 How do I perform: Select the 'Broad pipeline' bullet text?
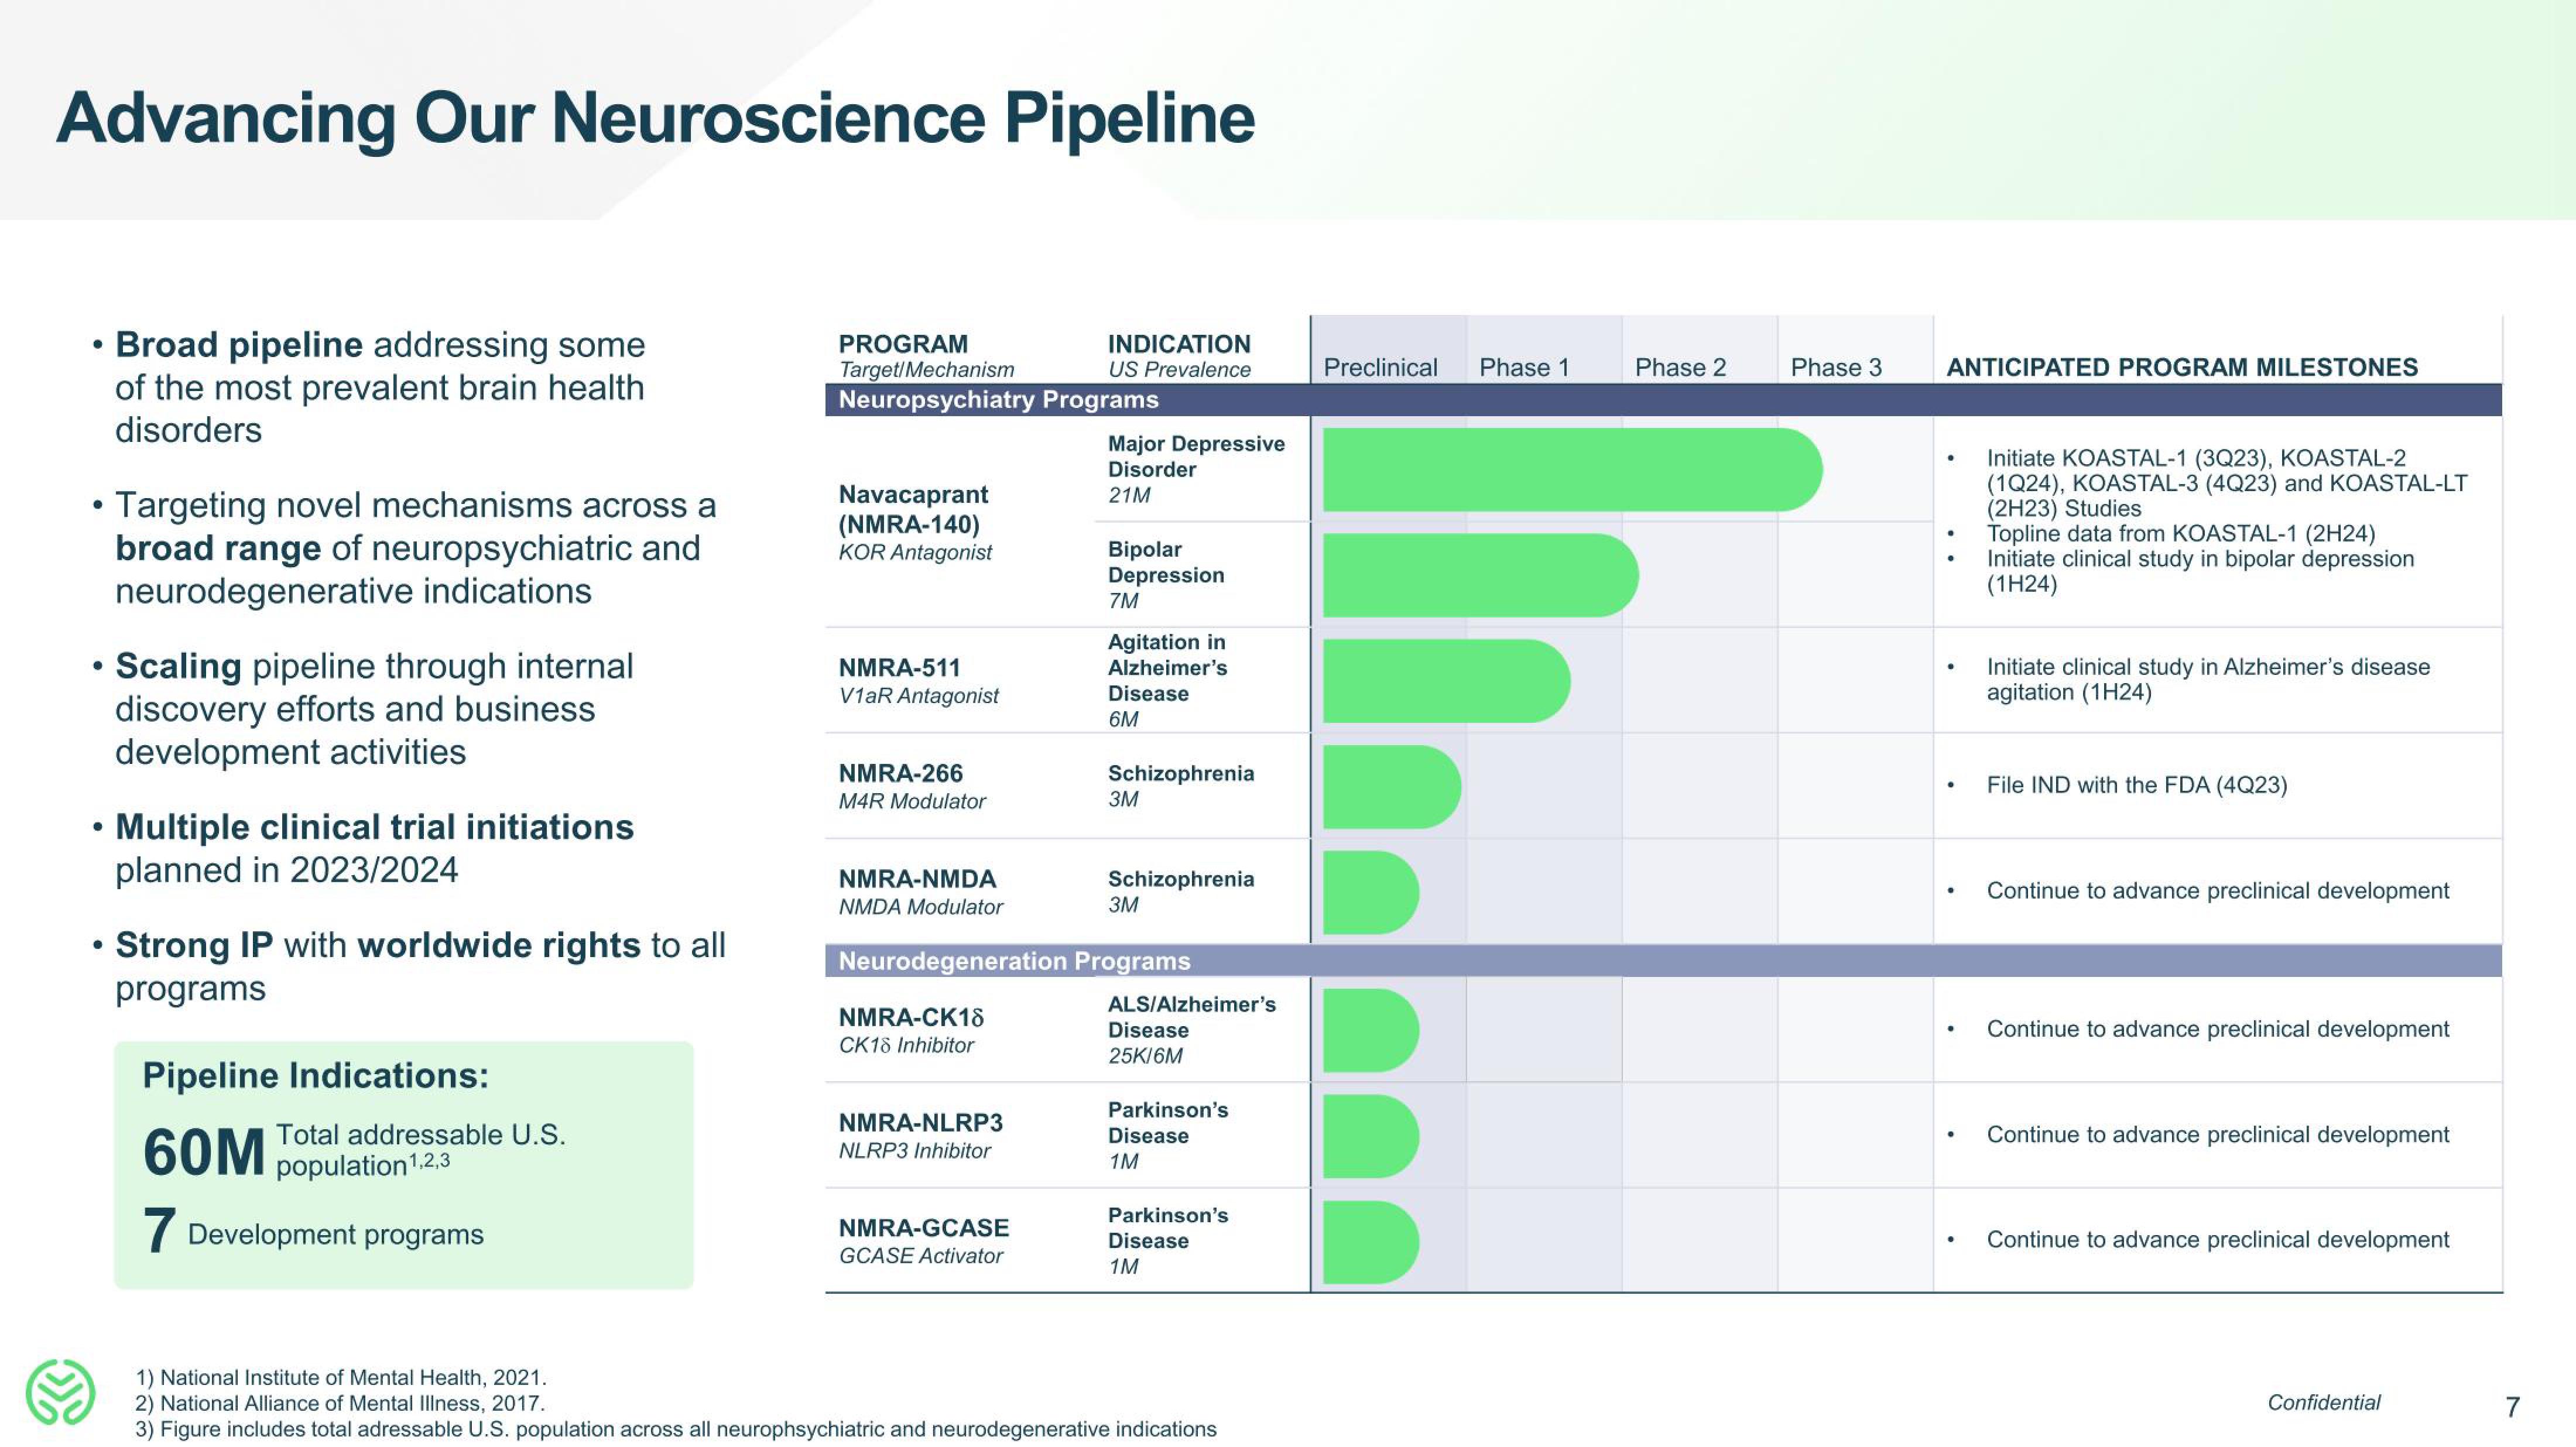click(380, 387)
